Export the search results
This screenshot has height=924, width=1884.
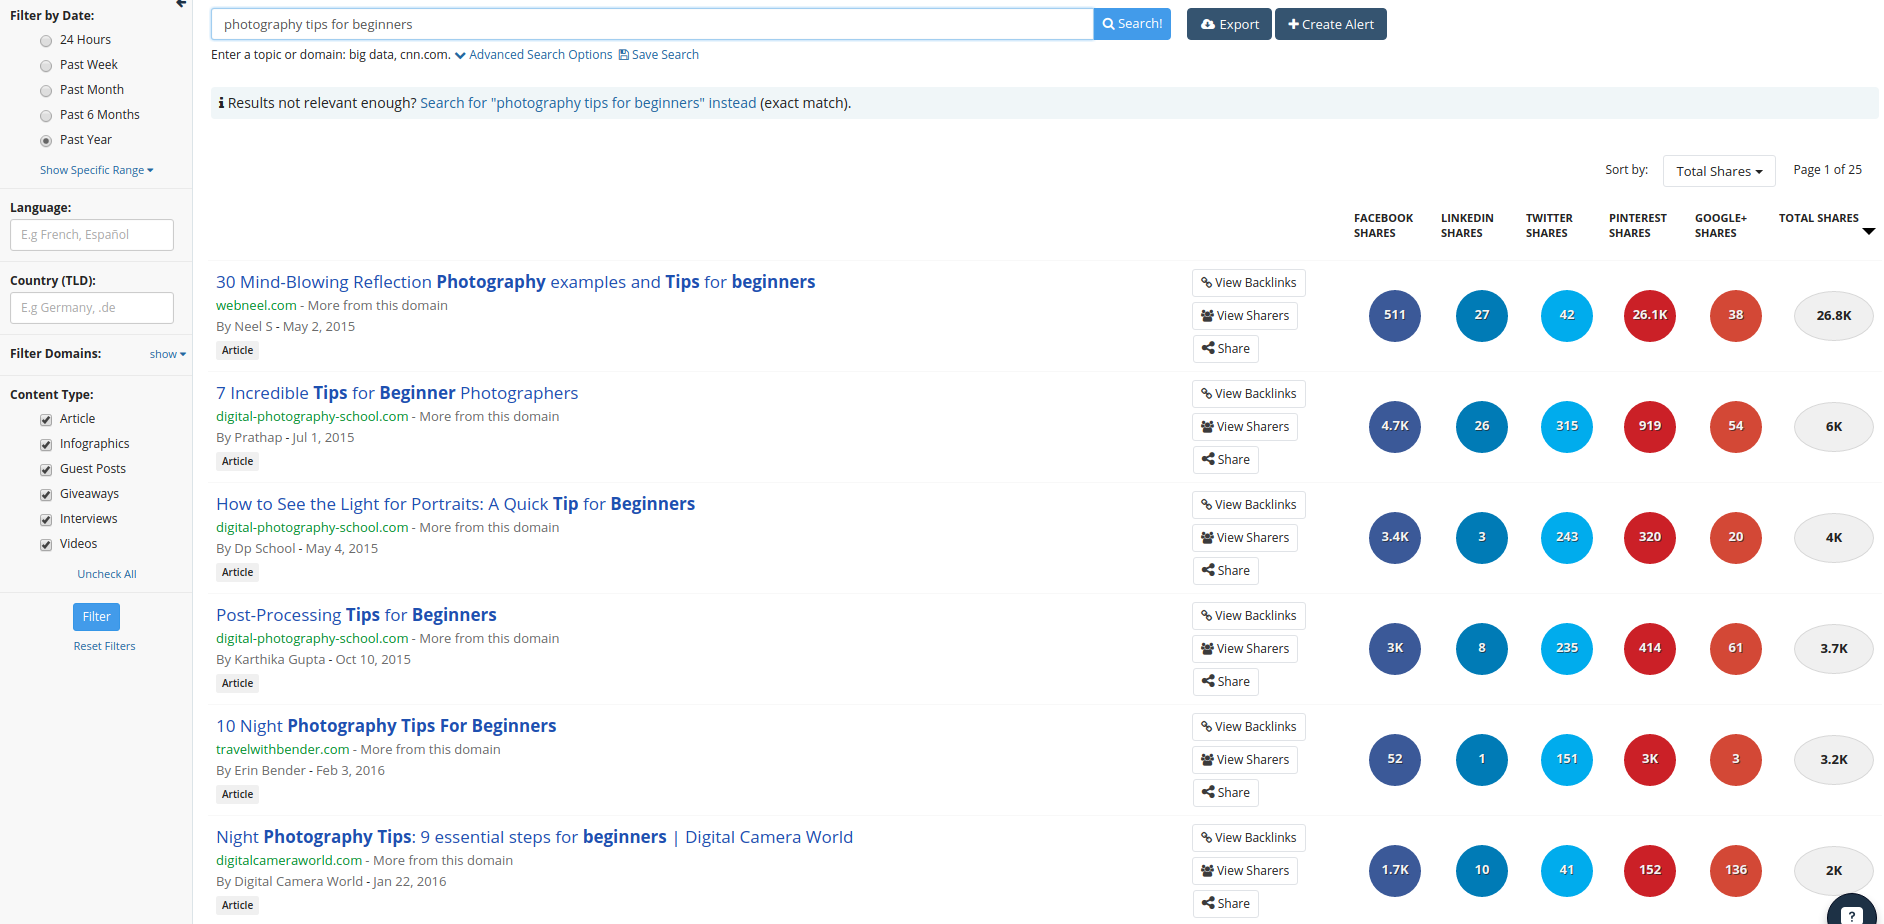tap(1229, 24)
